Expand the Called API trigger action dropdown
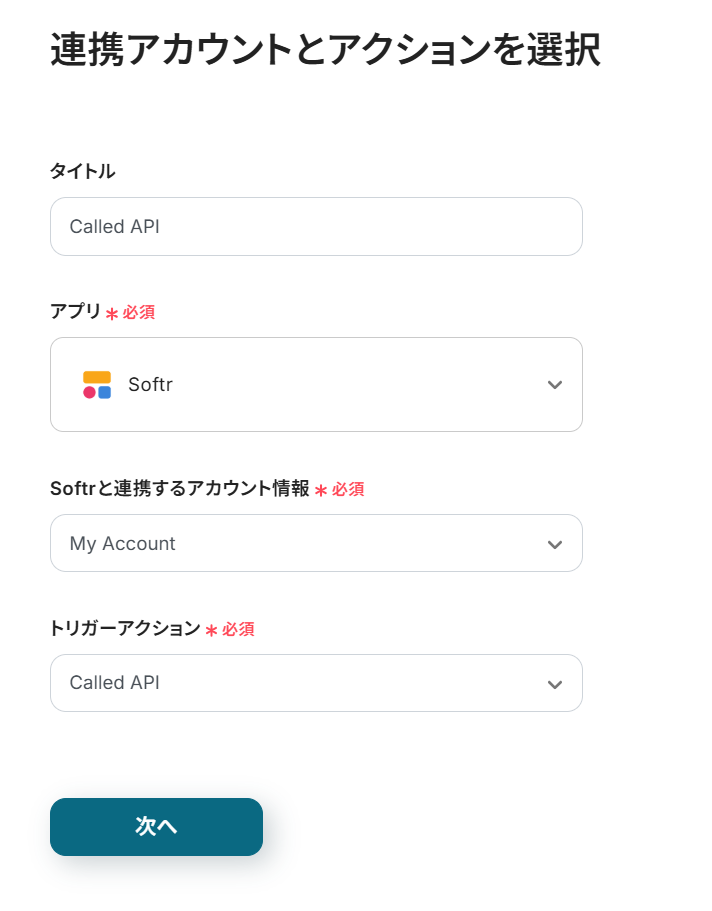Viewport: 712px width, 911px height. 316,684
